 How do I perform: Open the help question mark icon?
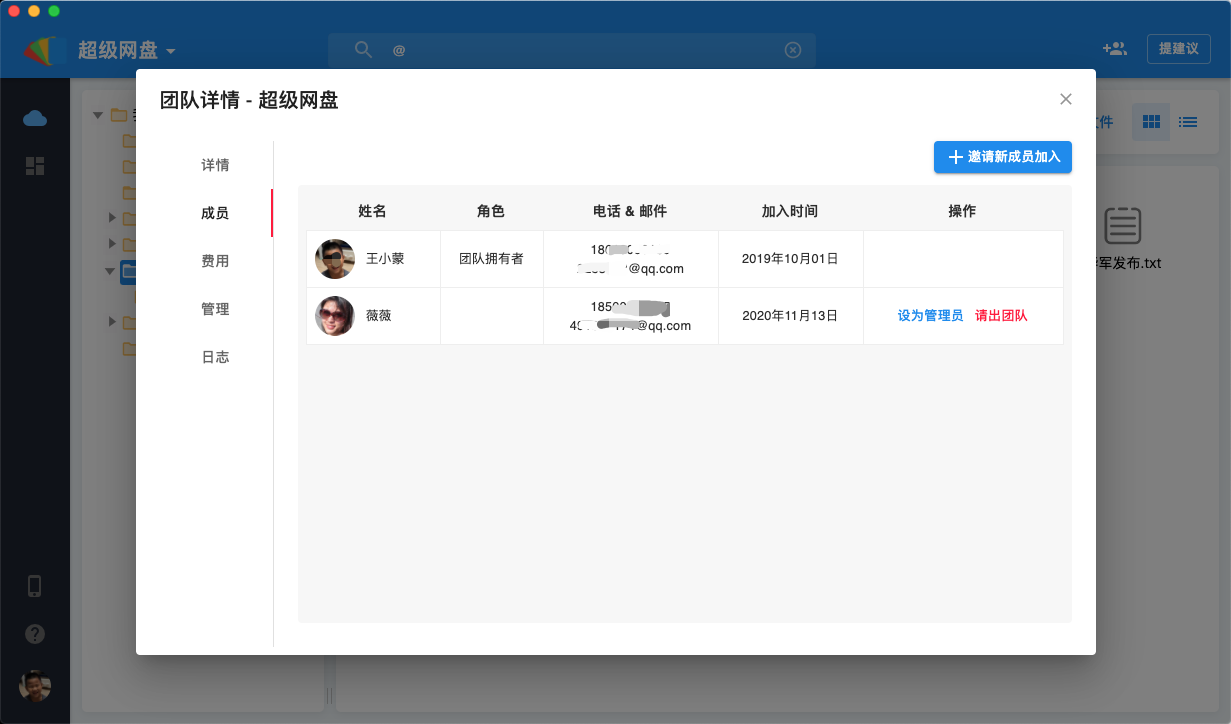(x=35, y=634)
